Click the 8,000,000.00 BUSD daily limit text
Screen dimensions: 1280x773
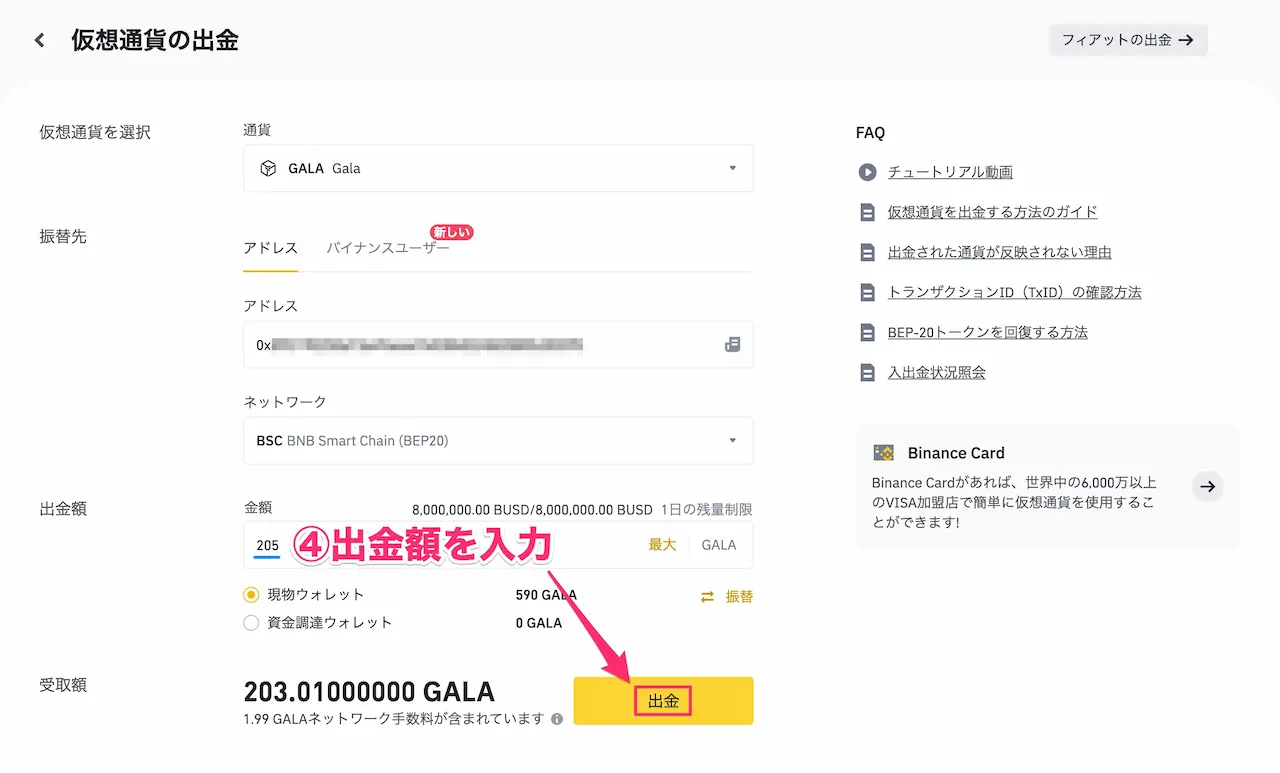(532, 510)
